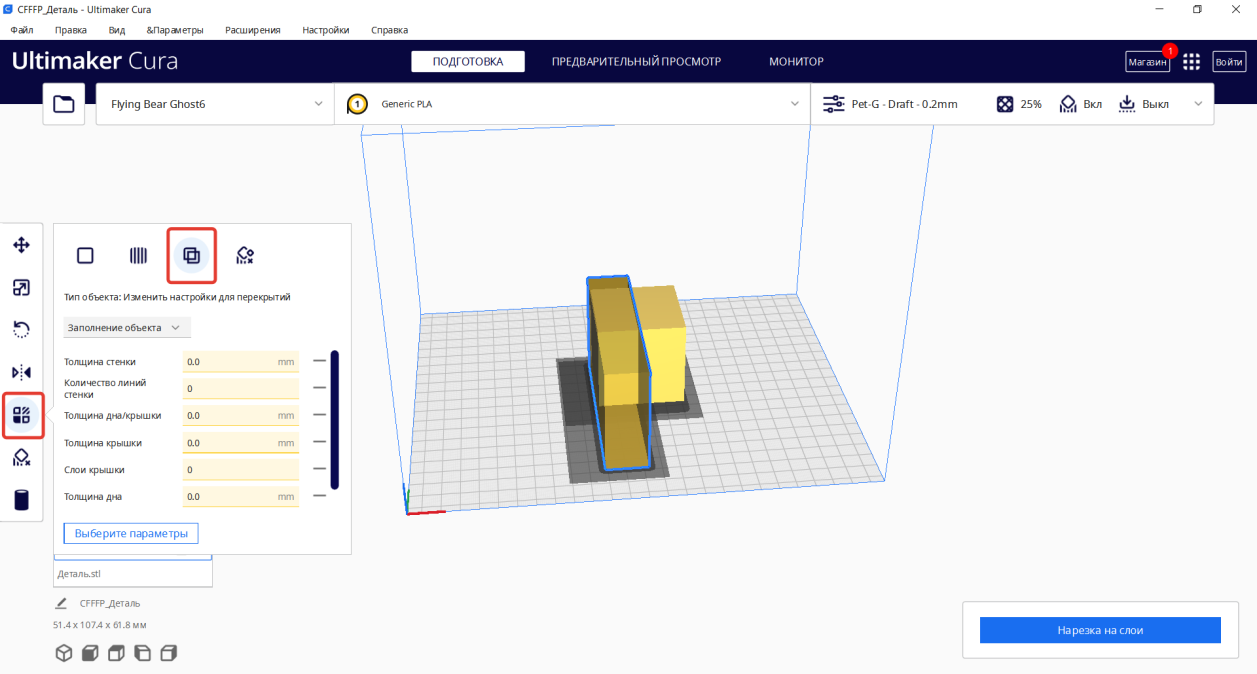Click the adhesion Выкл icon
This screenshot has height=674, width=1257.
(1127, 104)
